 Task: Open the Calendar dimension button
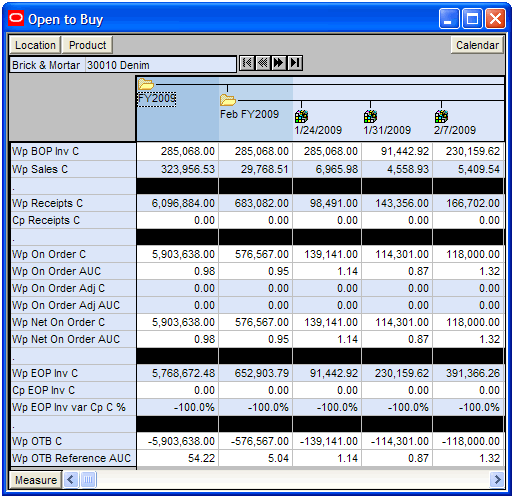point(477,45)
